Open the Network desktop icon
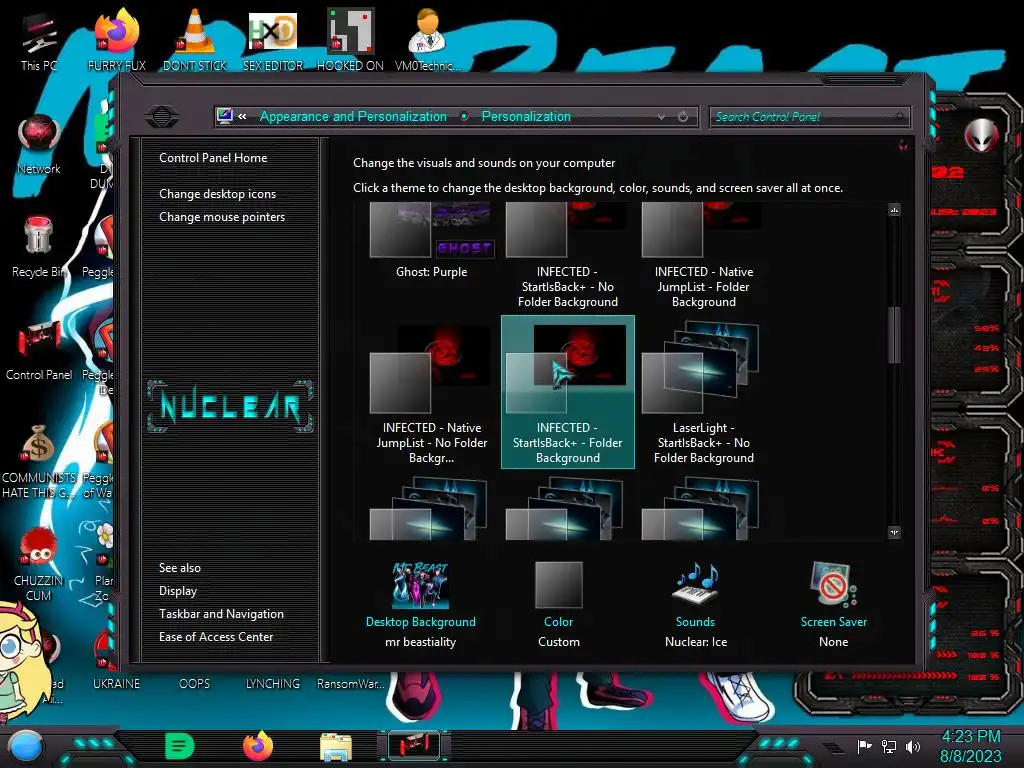 click(x=39, y=144)
